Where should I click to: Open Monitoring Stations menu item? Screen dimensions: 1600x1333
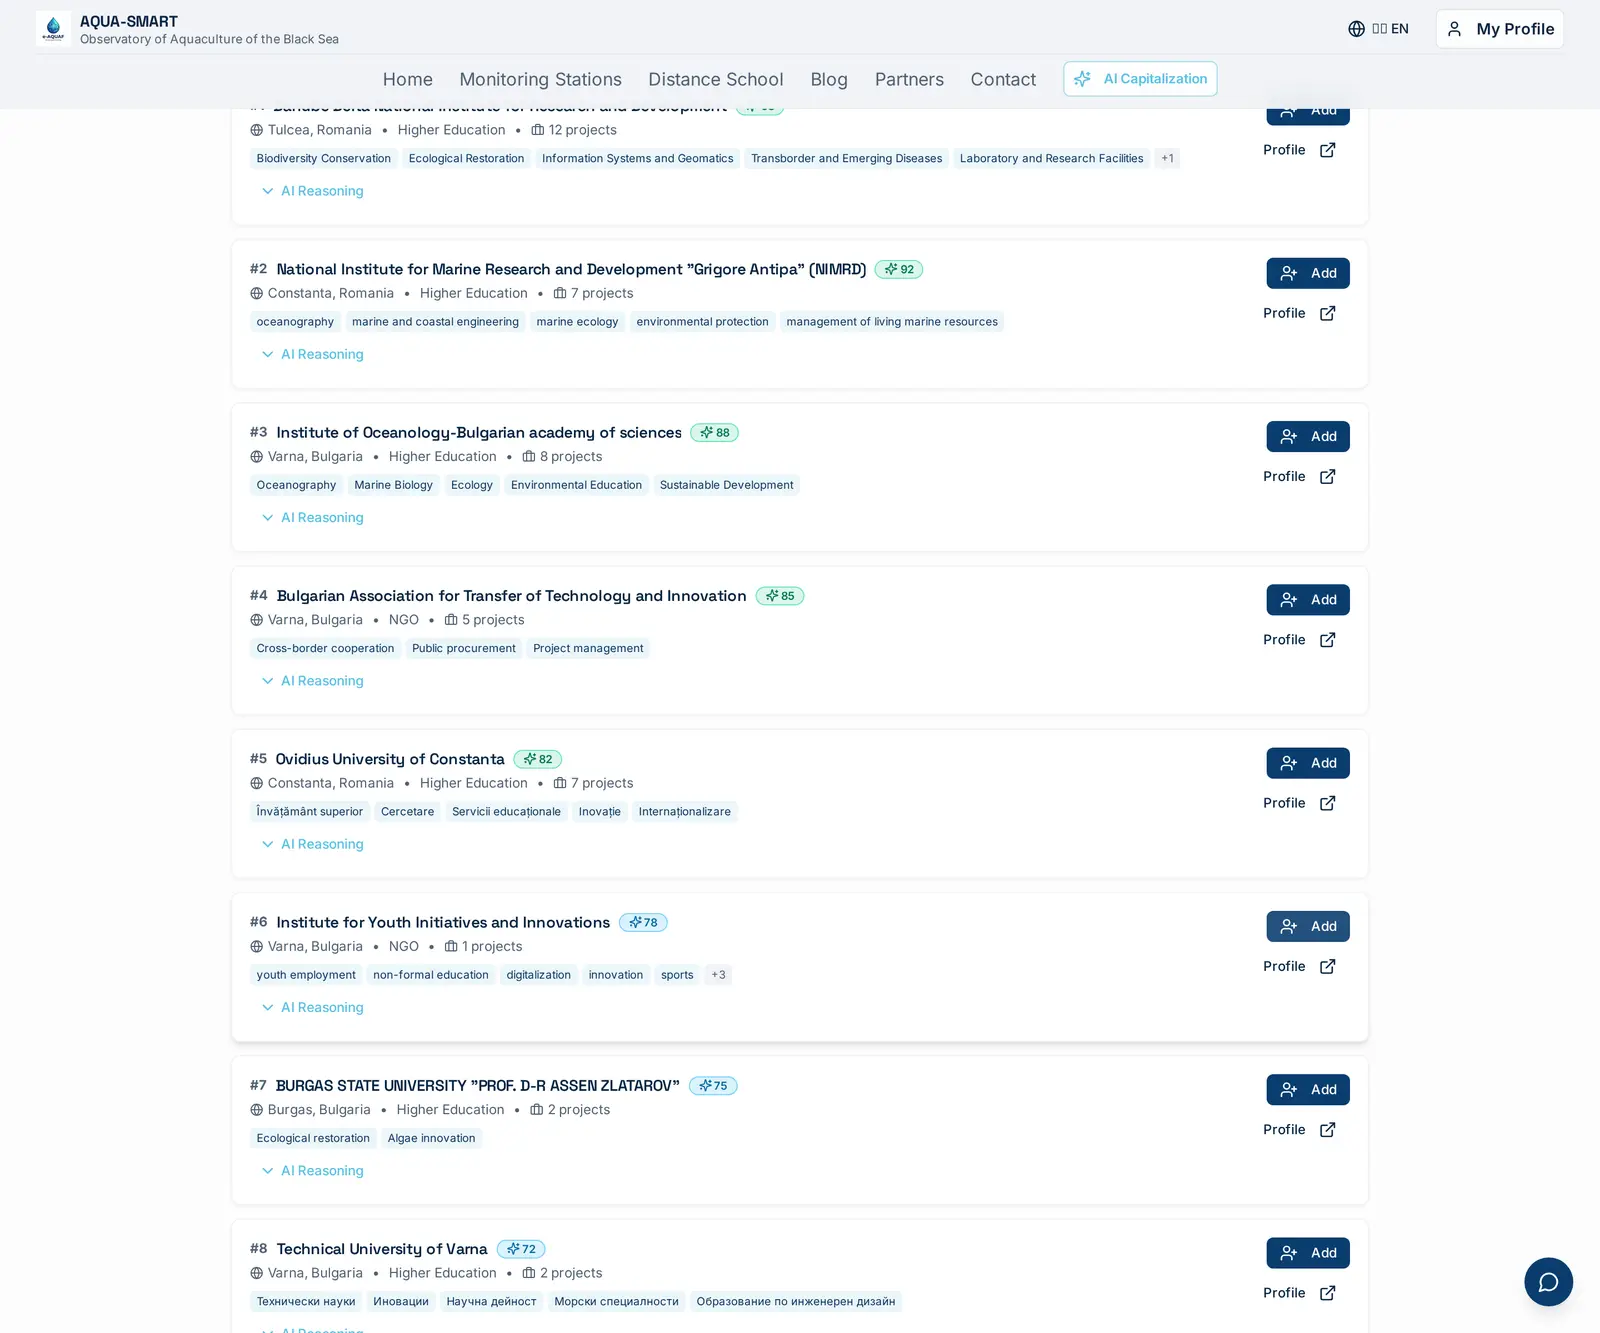(540, 79)
